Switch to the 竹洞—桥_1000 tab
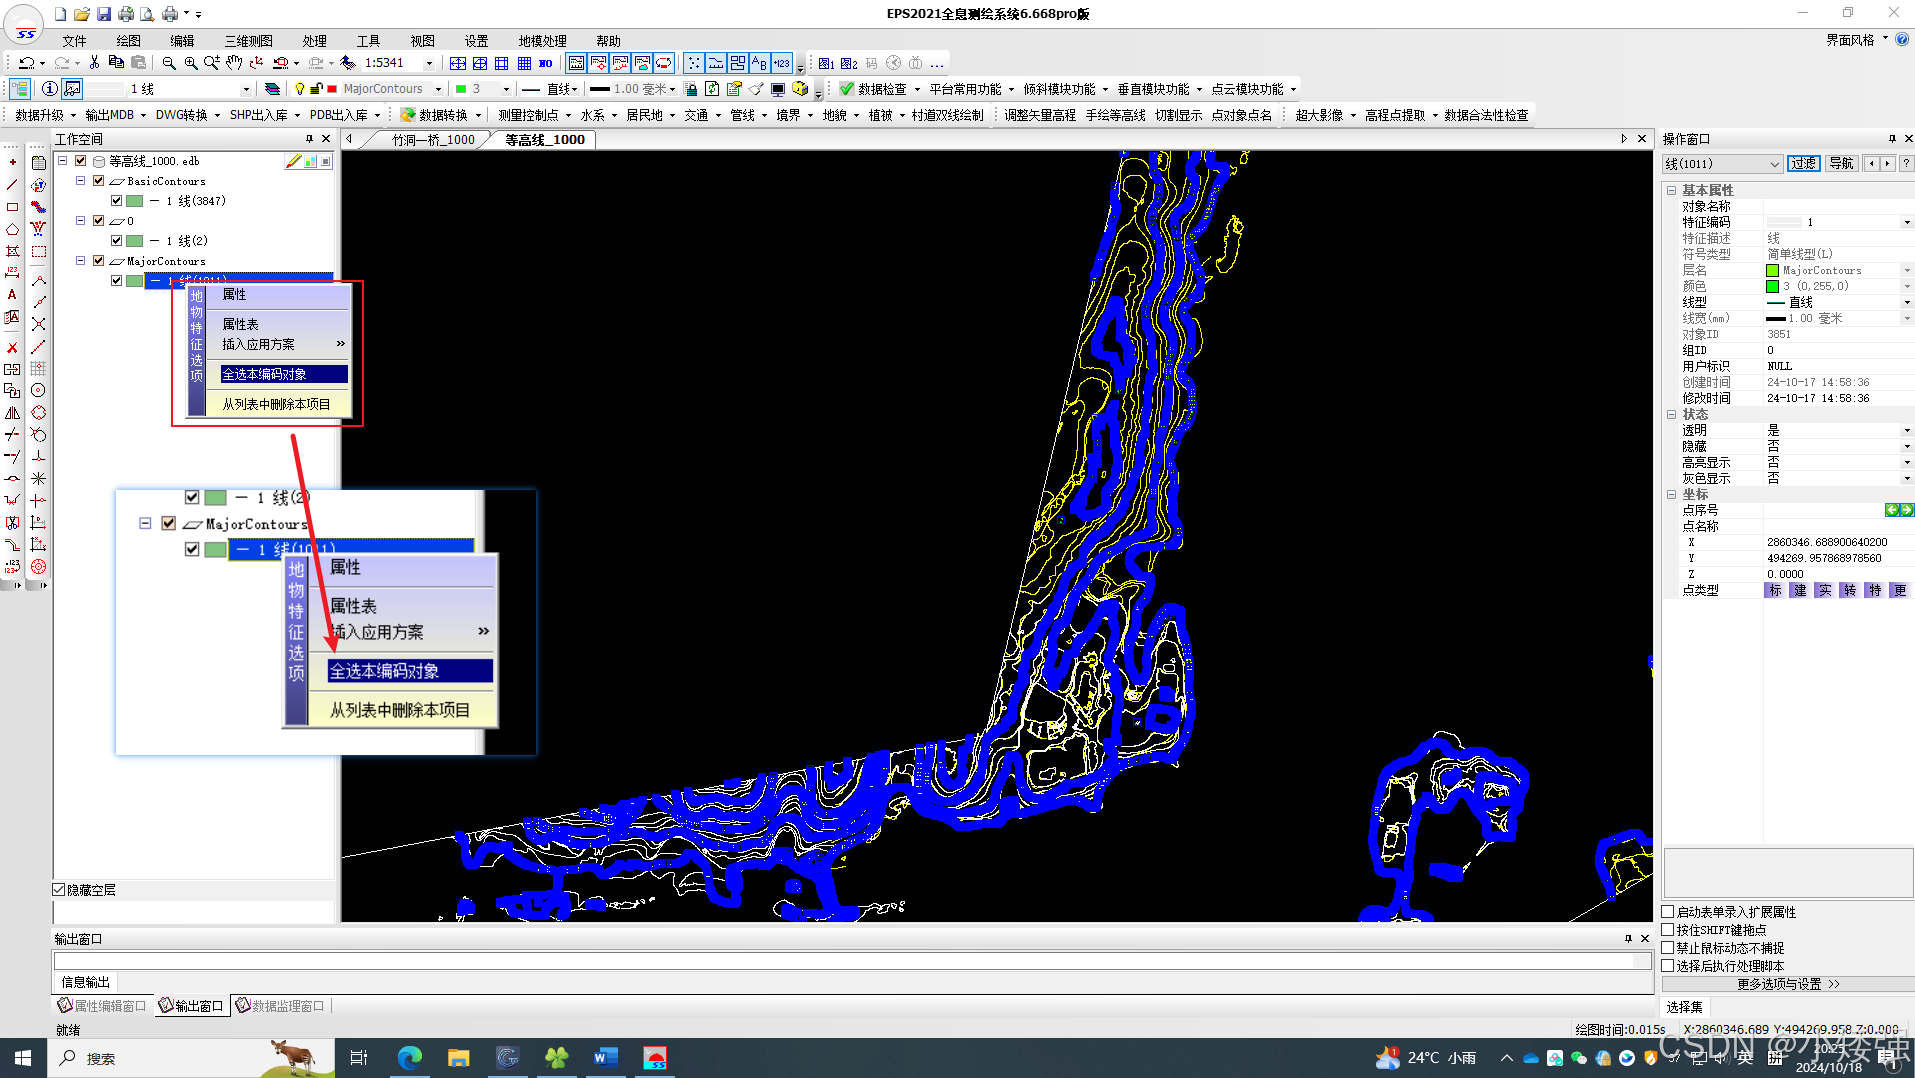Viewport: 1915px width, 1078px height. click(433, 140)
